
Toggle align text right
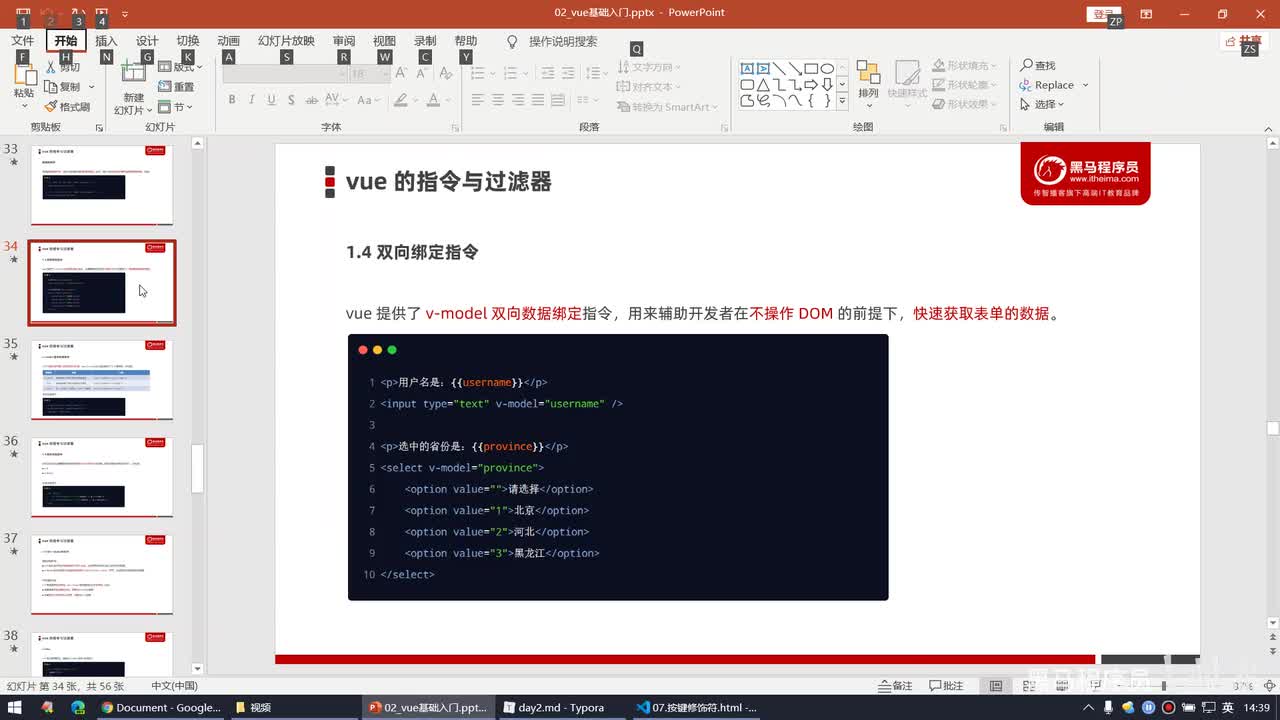click(518, 100)
